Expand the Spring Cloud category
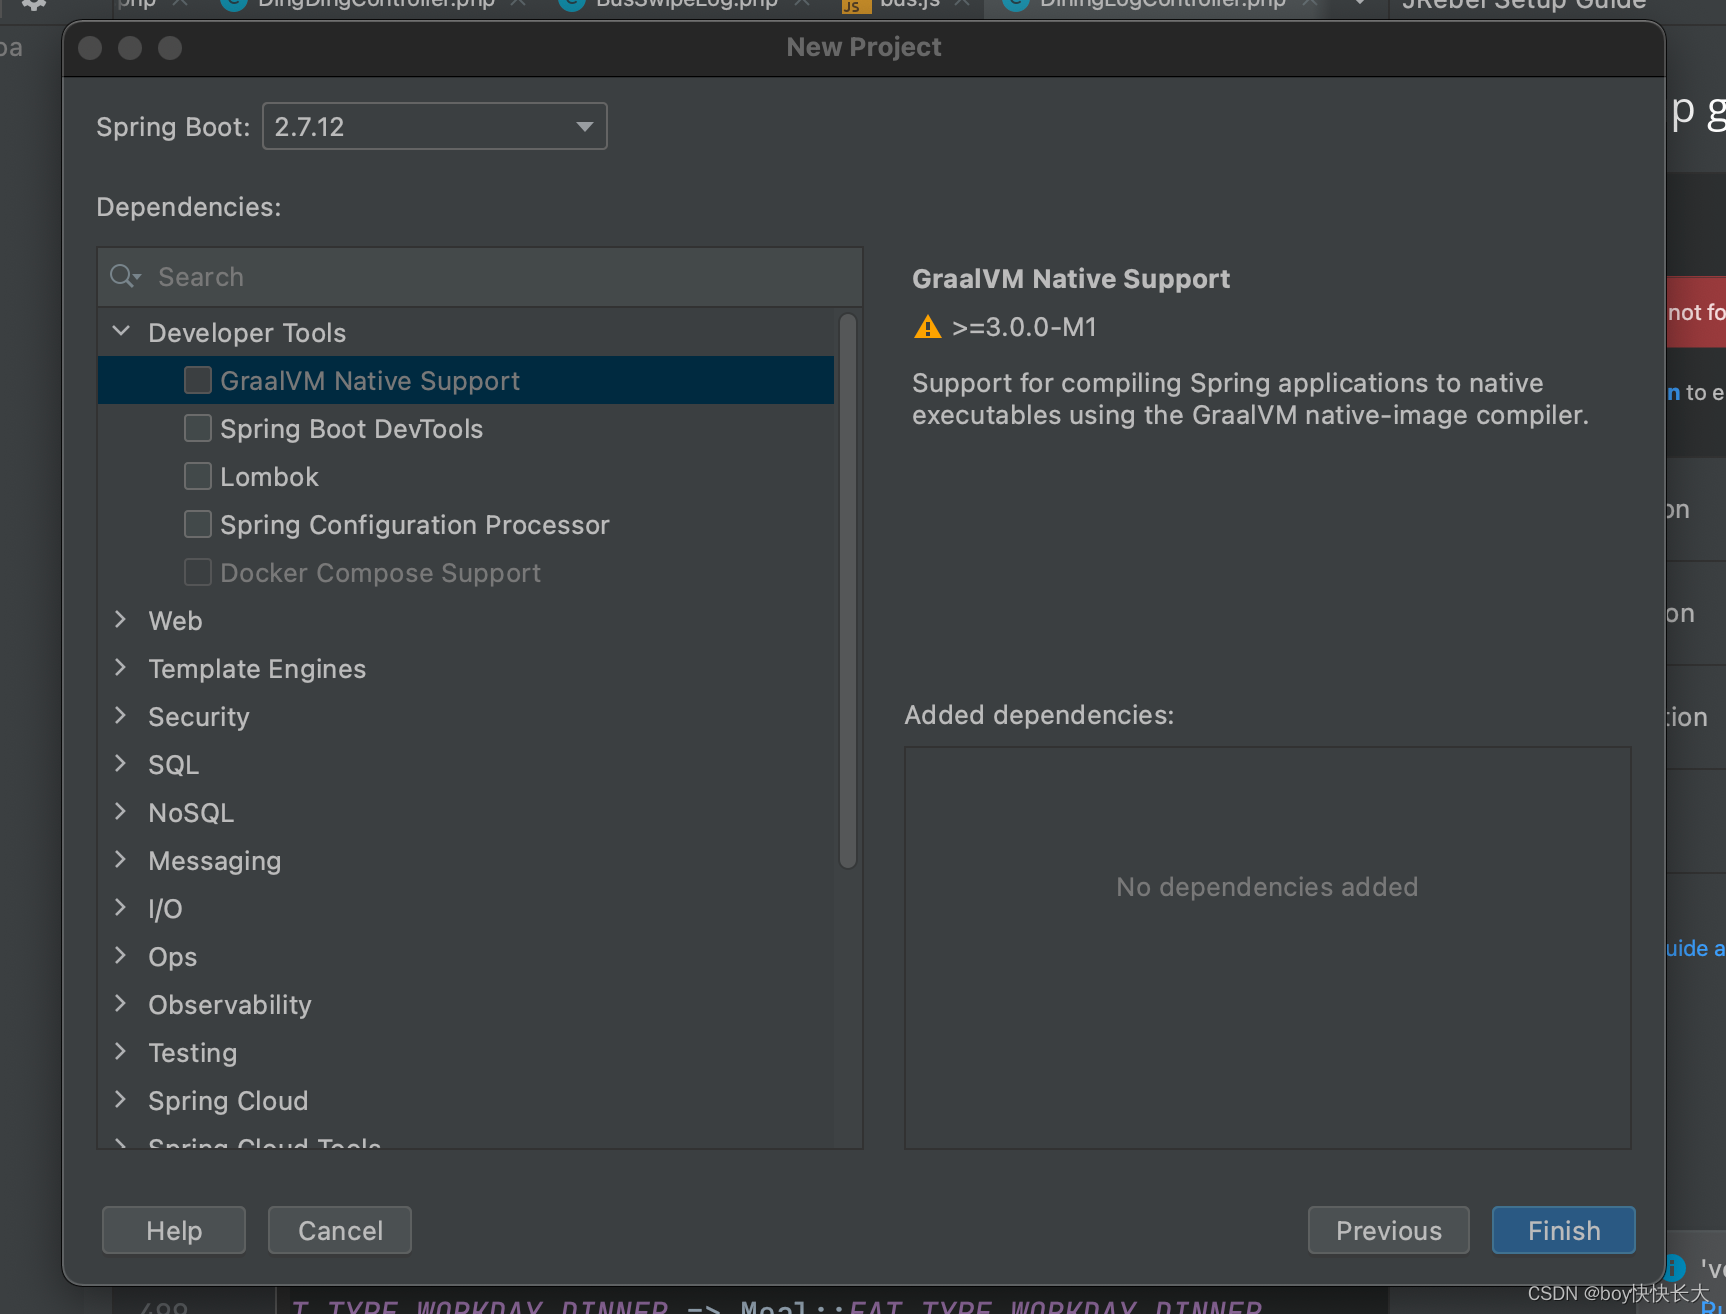 (121, 1100)
